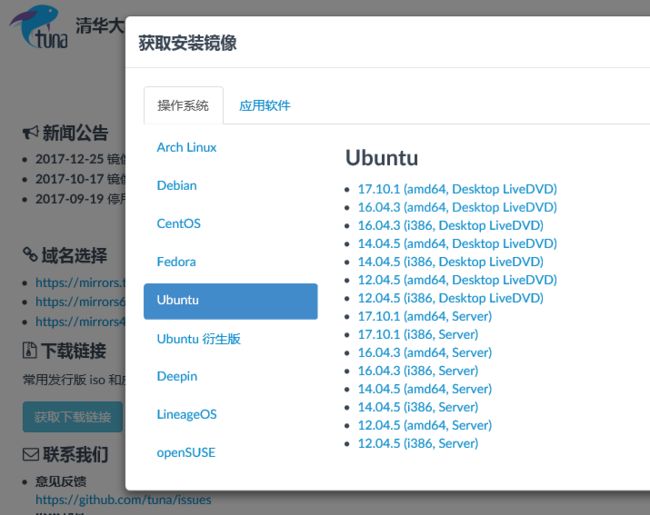Click the envelope icon beside 联系我们
This screenshot has width=650, height=515.
31,454
